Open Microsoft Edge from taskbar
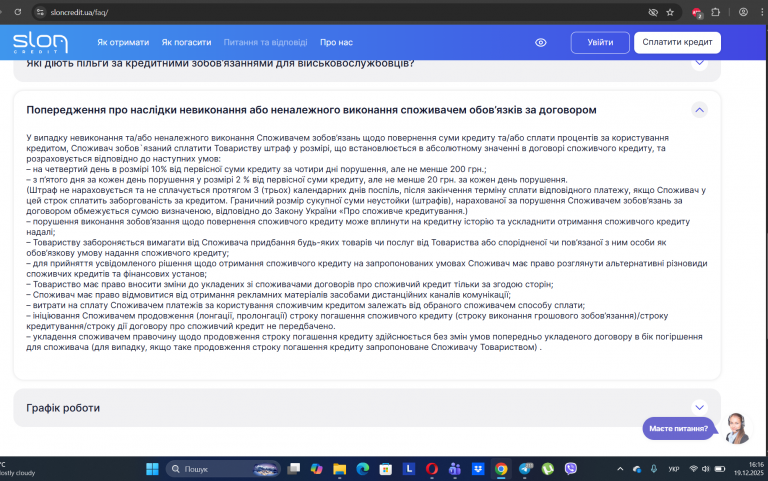The image size is (768, 481). click(x=362, y=469)
